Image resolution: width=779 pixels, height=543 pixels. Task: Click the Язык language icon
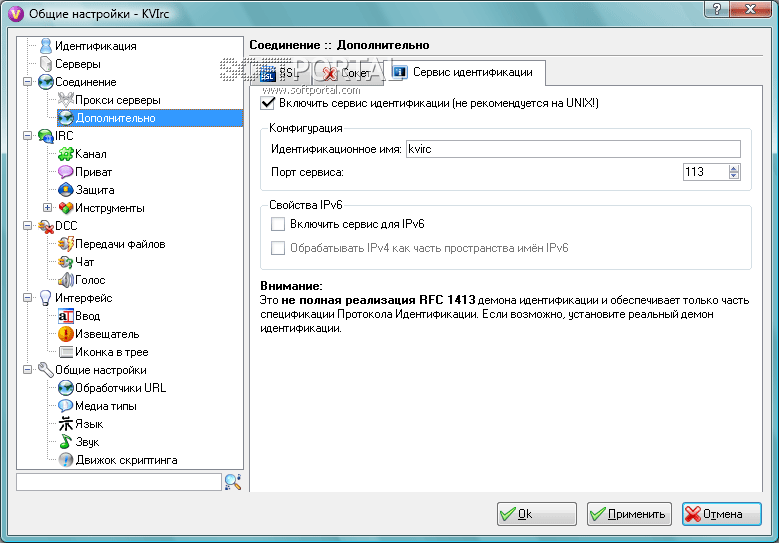[x=66, y=424]
